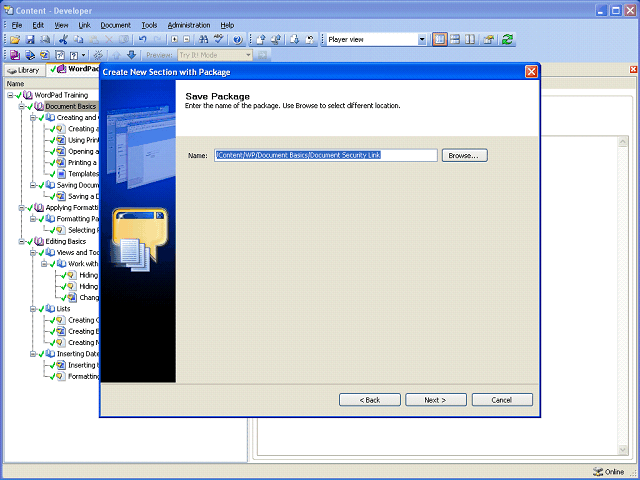The width and height of the screenshot is (640, 480).
Task: Click the Undo arrow icon
Action: [142, 40]
